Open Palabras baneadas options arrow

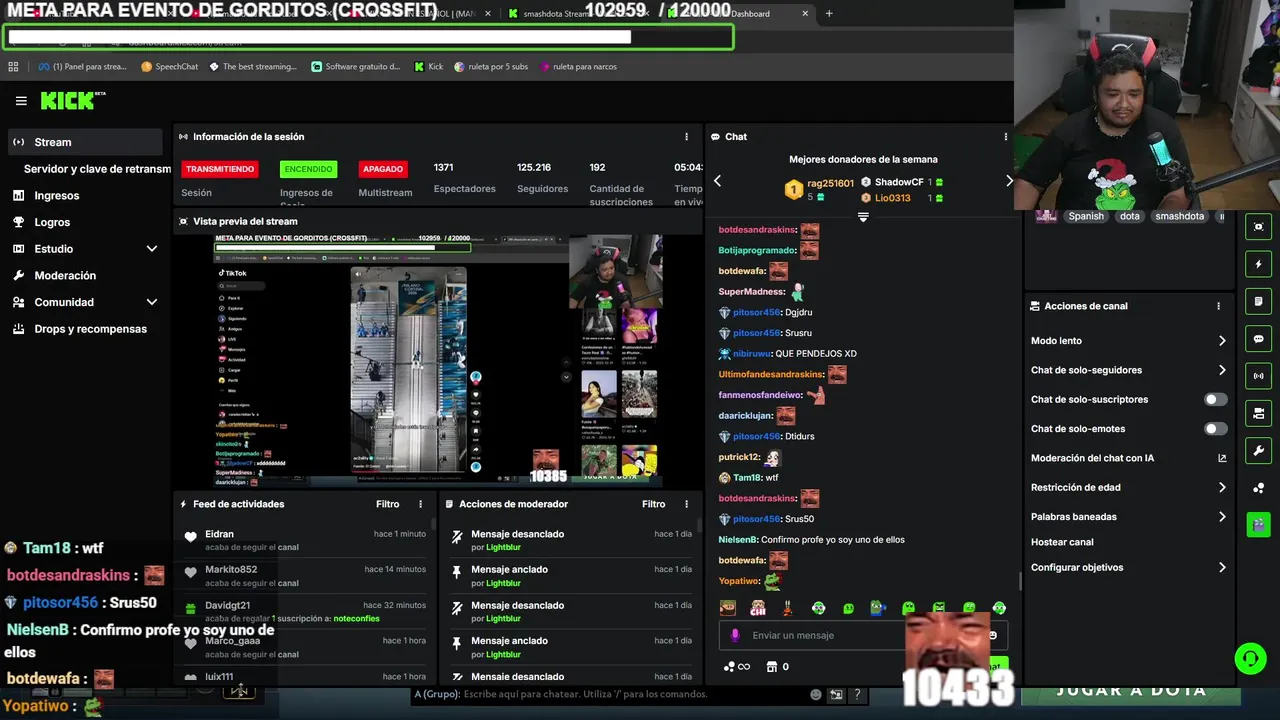[1222, 517]
